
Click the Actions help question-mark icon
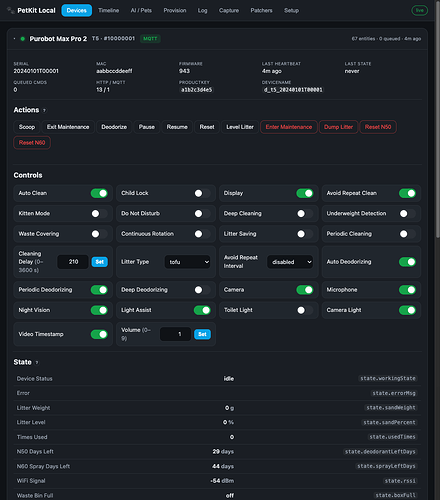44,110
